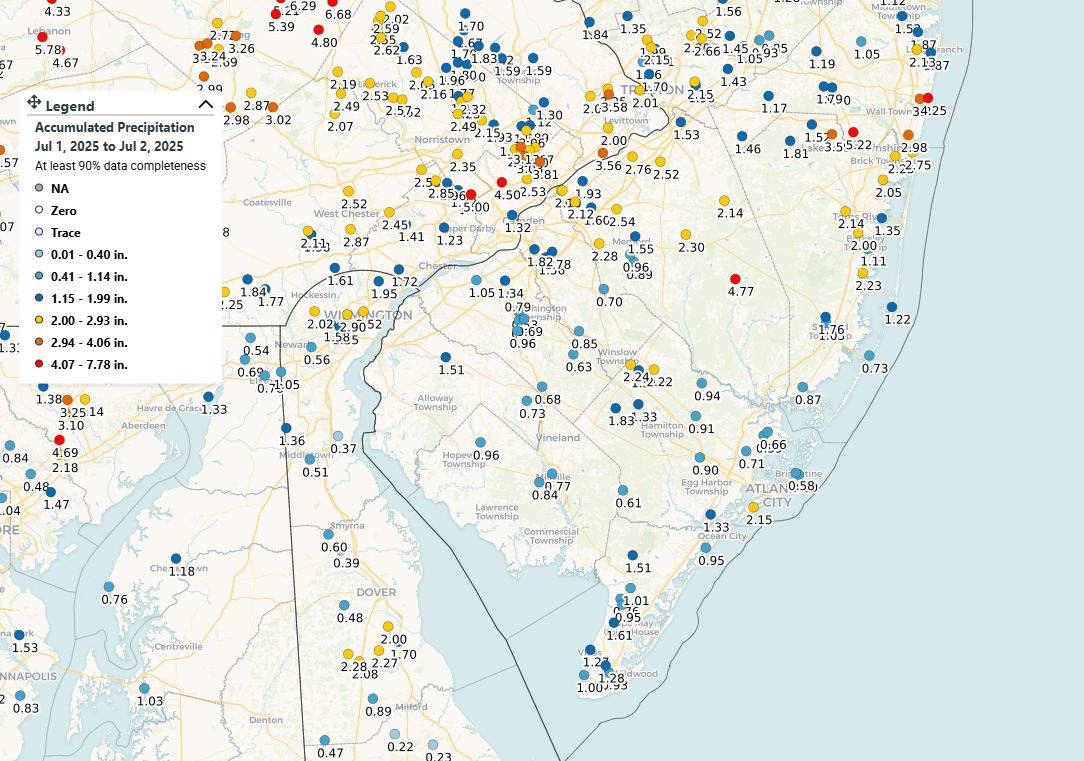Click the 2.14 station marker in central New Jersey
Screen dimensions: 1084x761
click(x=724, y=200)
